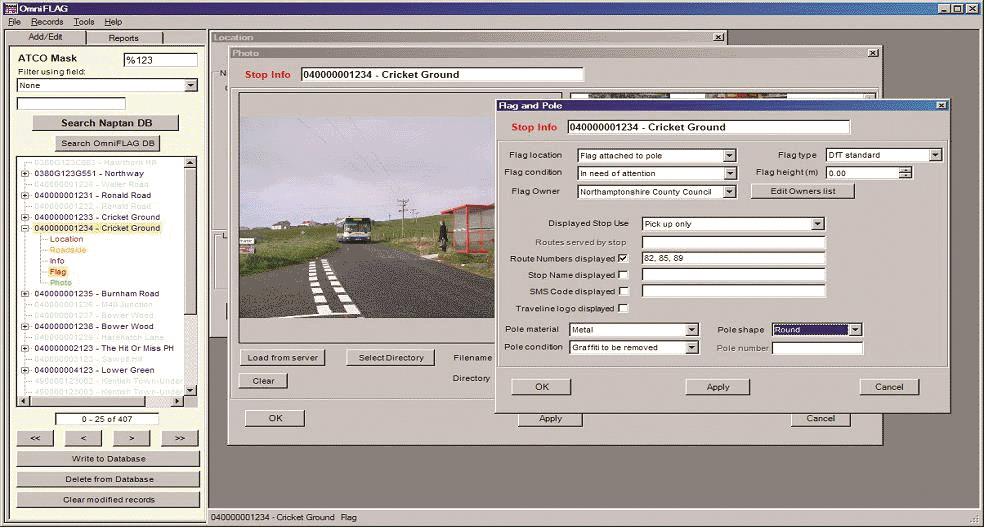Switch to the Reports tab
985x528 pixels.
tap(123, 38)
